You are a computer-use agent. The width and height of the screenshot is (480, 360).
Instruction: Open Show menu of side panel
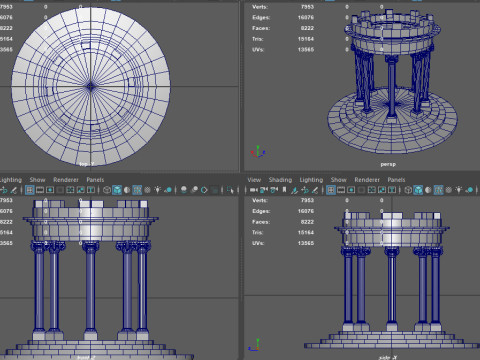(x=338, y=180)
